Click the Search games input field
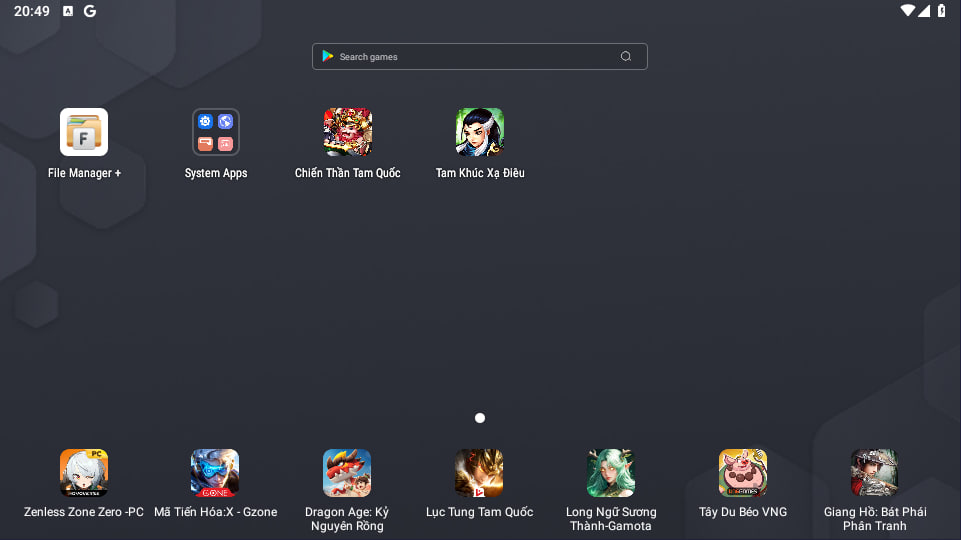The image size is (961, 540). [470, 57]
